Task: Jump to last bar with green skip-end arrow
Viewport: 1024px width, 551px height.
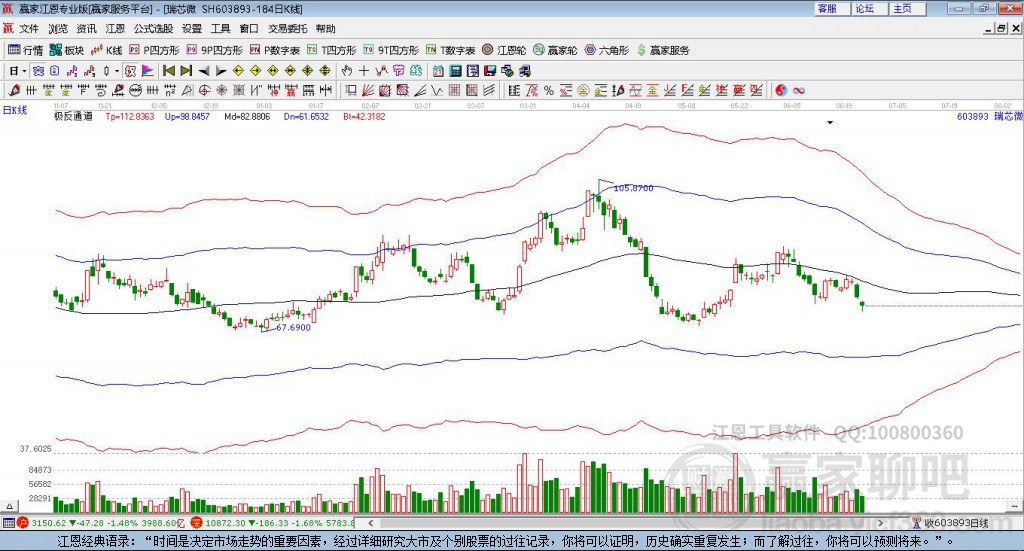Action: coord(186,71)
